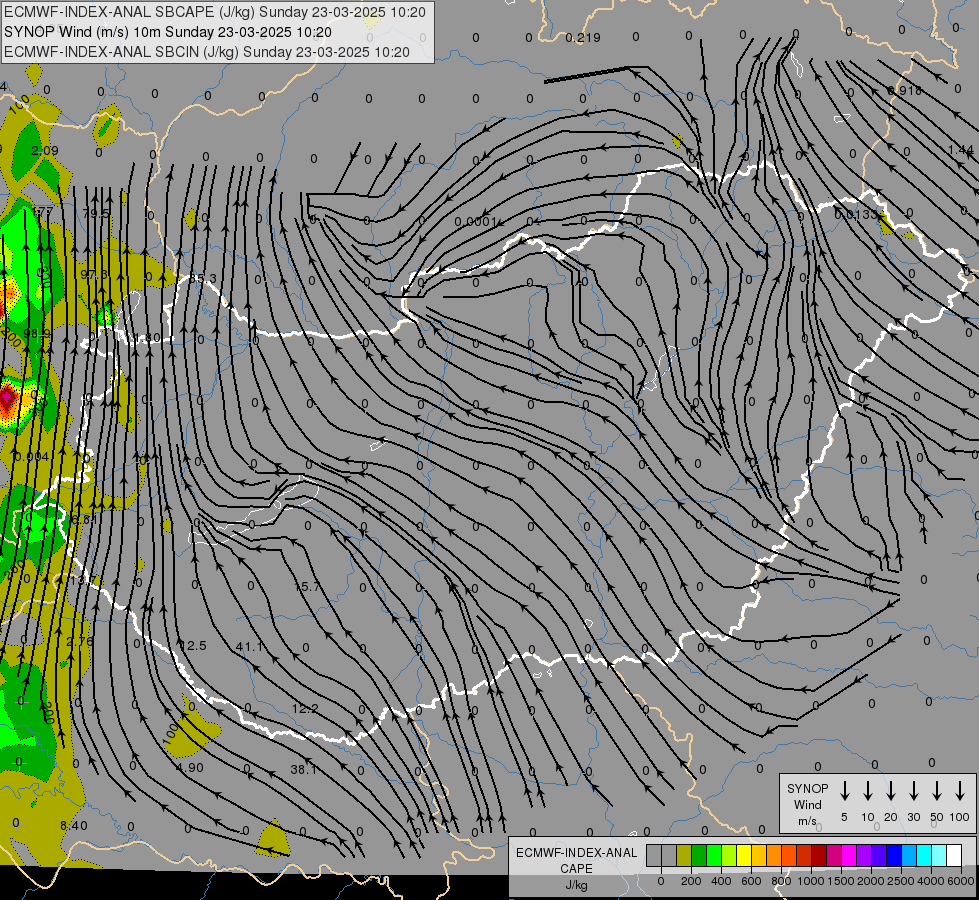Pick the bright magenta CAPE legend swatch

(849, 855)
